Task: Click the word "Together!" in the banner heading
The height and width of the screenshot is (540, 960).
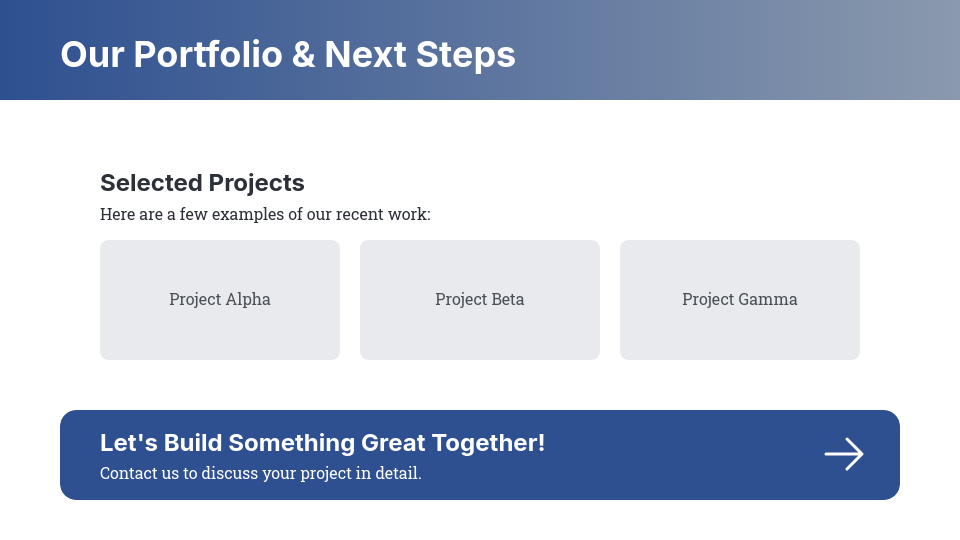Action: click(x=495, y=443)
